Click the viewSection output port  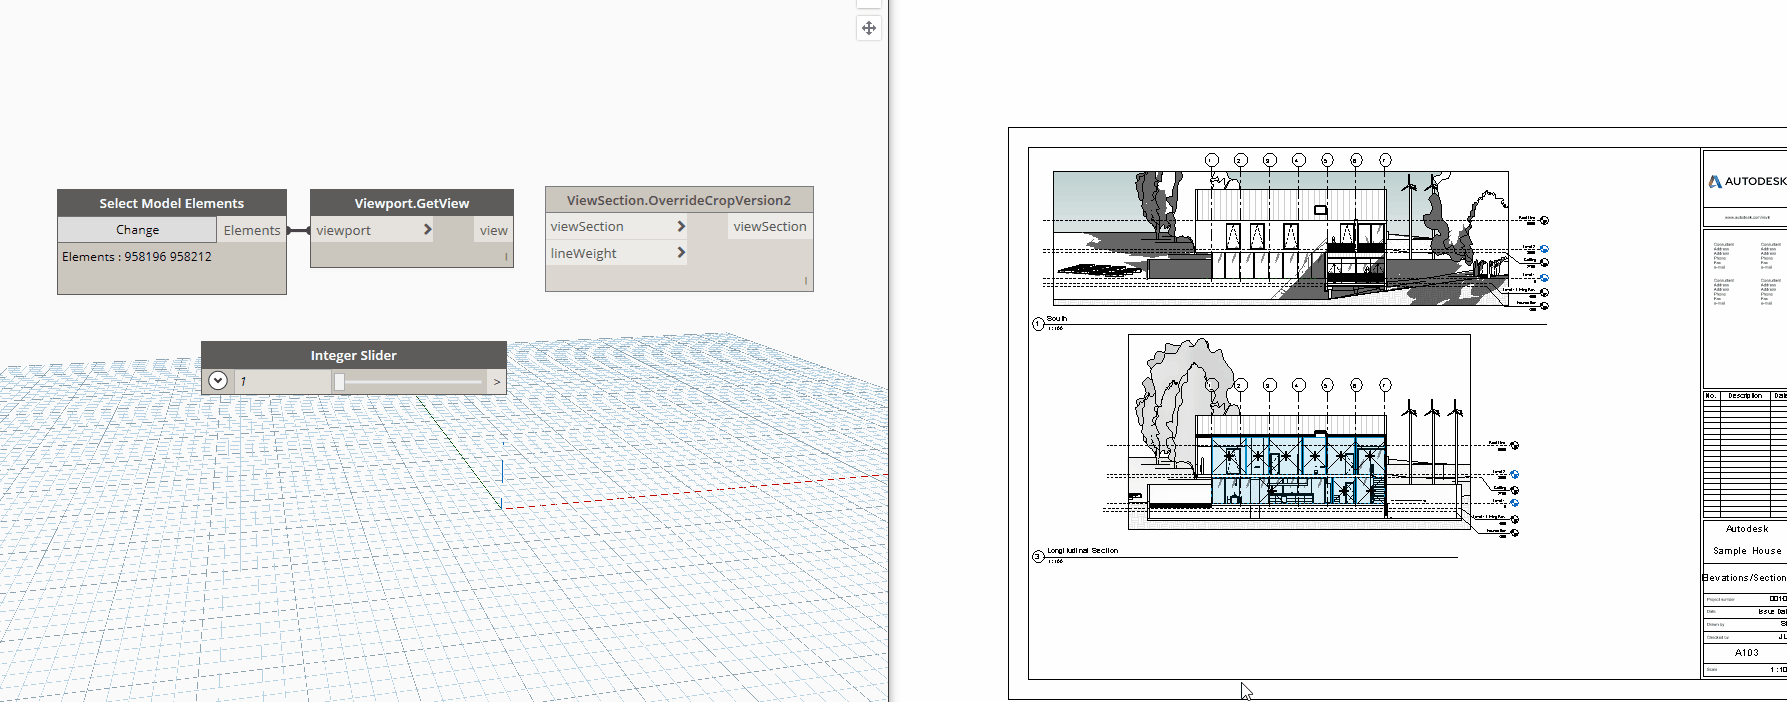click(x=769, y=227)
